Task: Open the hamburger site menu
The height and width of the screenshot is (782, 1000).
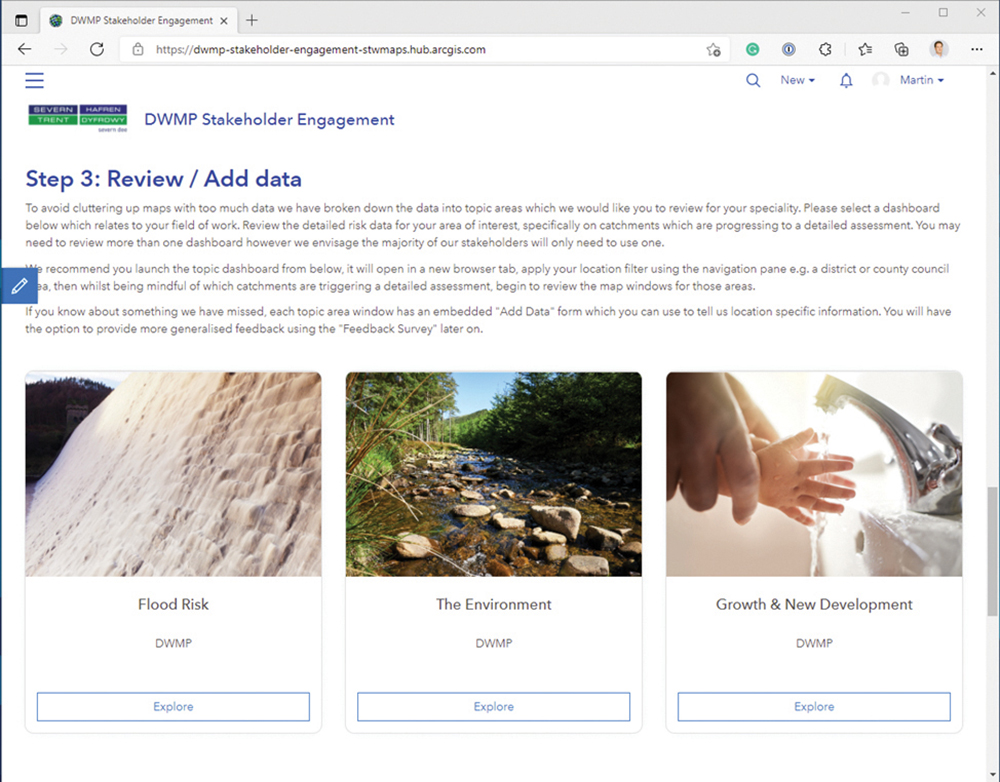Action: [34, 81]
